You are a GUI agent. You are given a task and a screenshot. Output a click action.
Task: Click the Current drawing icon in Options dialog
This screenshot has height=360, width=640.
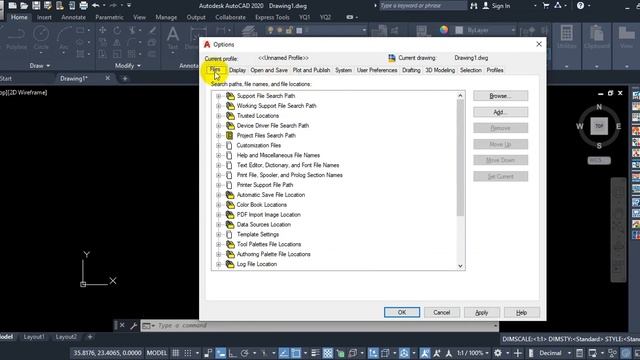pos(392,58)
